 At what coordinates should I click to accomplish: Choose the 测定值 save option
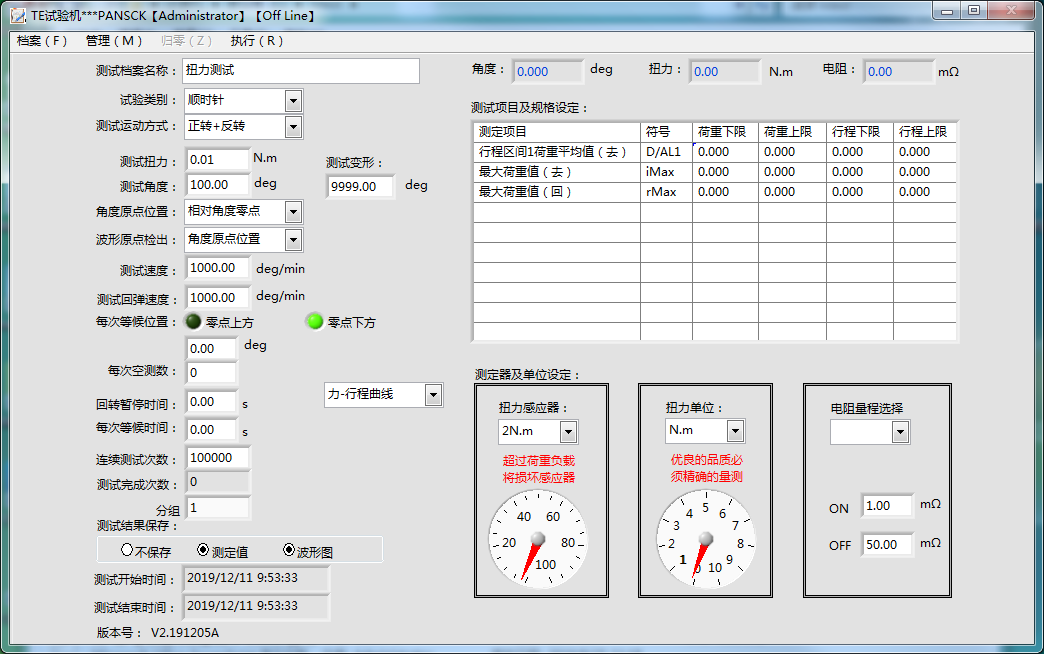[x=203, y=550]
